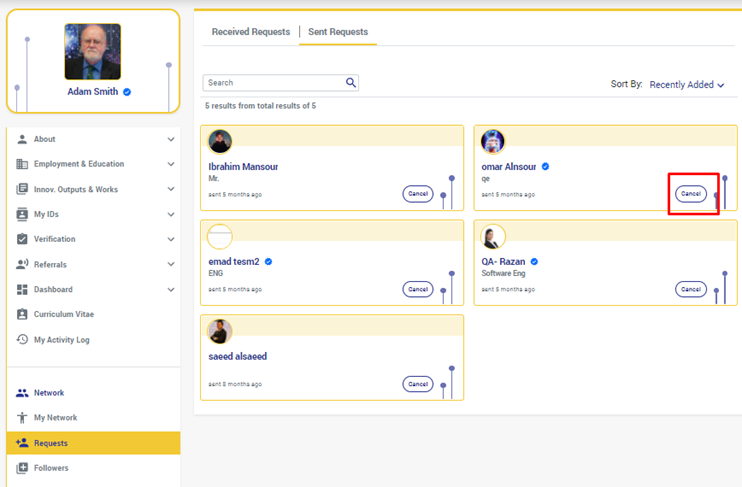Click the About person icon

click(x=22, y=139)
